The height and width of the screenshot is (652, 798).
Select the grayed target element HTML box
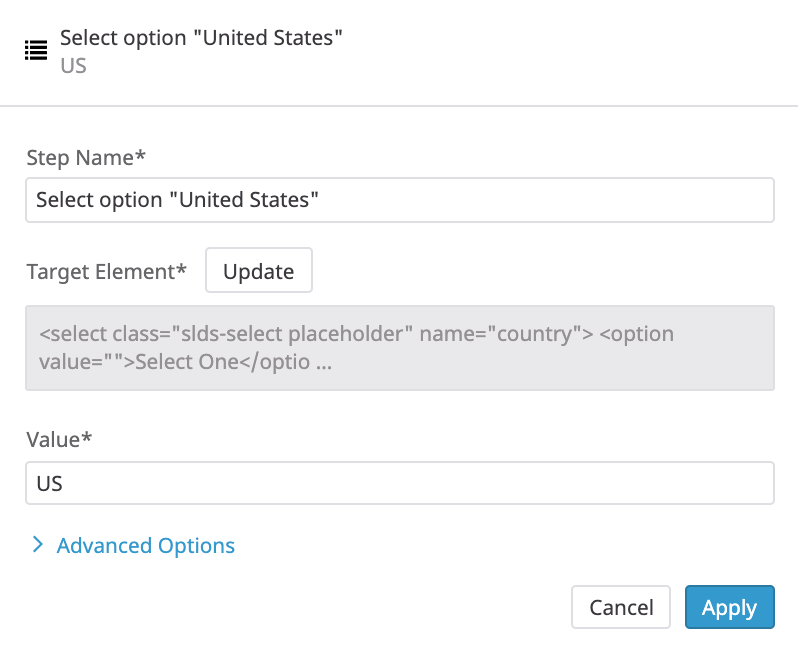[400, 348]
